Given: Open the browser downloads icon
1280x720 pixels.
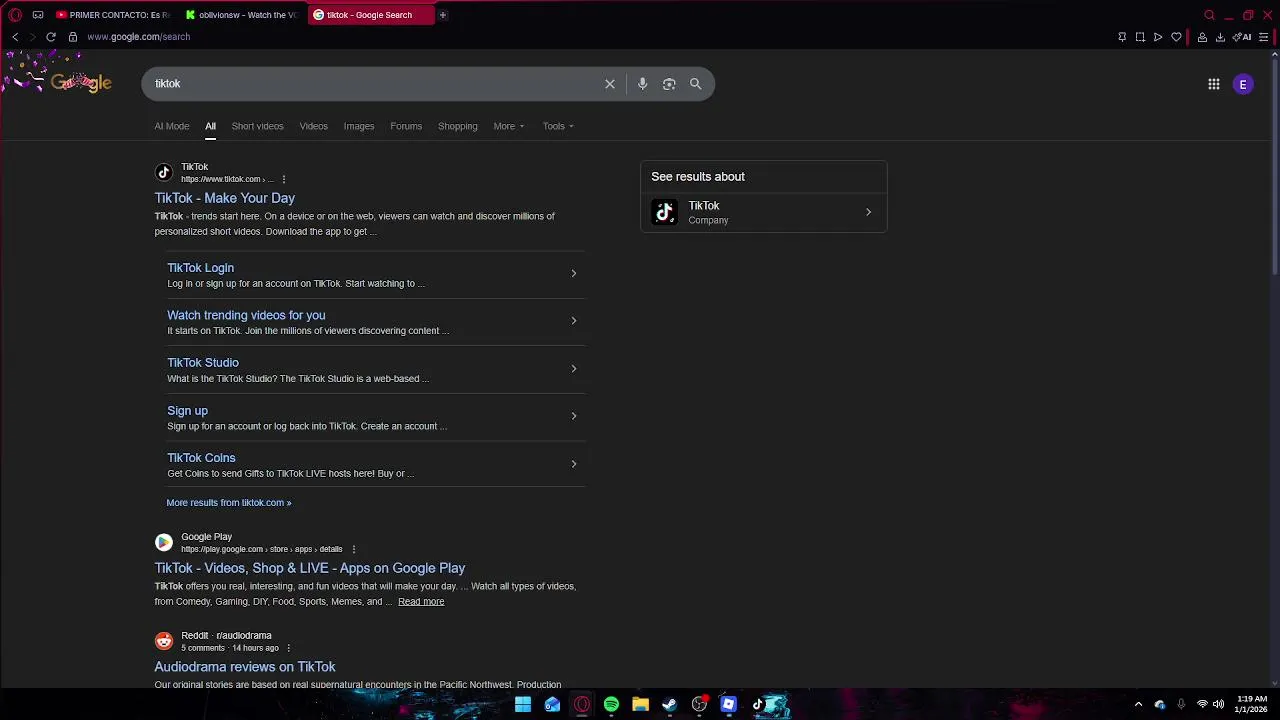Looking at the screenshot, I should point(1220,37).
